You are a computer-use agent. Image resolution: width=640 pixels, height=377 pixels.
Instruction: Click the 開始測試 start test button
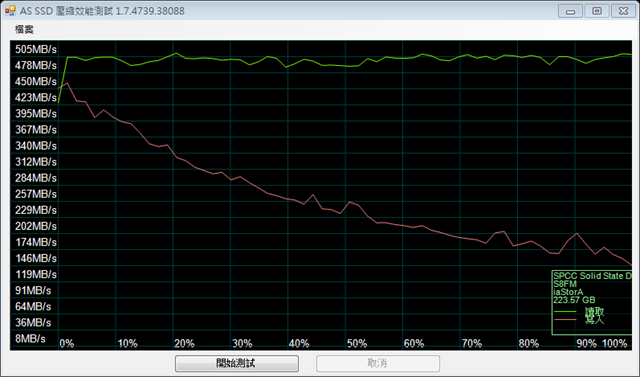pyautogui.click(x=237, y=363)
